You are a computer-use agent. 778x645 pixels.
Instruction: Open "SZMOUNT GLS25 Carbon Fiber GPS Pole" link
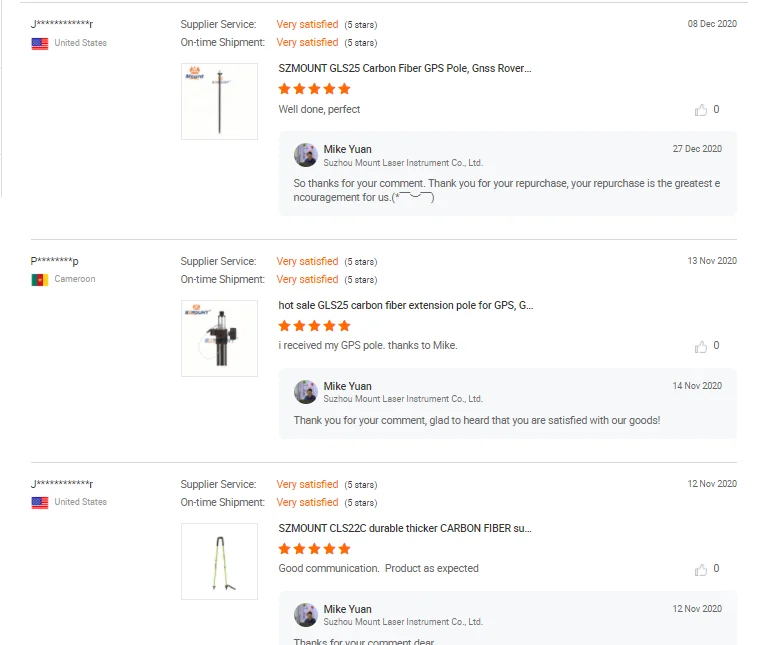[405, 68]
